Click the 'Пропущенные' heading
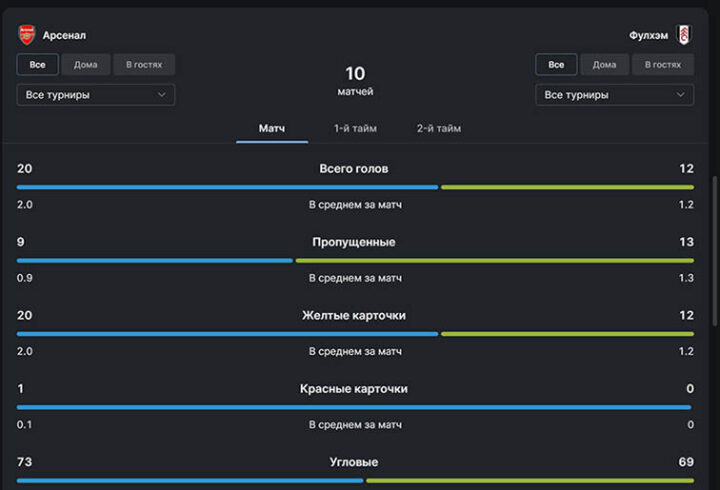The height and width of the screenshot is (490, 720). coord(354,242)
